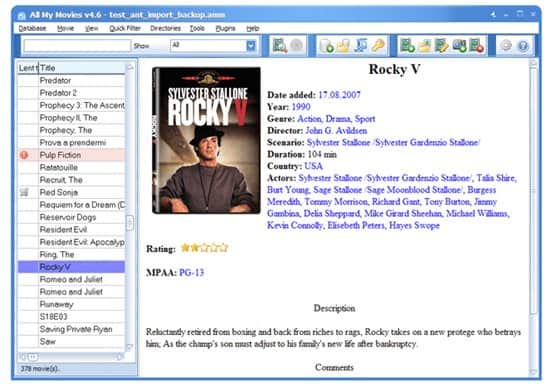Open the Directories menu
Screen dimensions: 550x387
(165, 28)
